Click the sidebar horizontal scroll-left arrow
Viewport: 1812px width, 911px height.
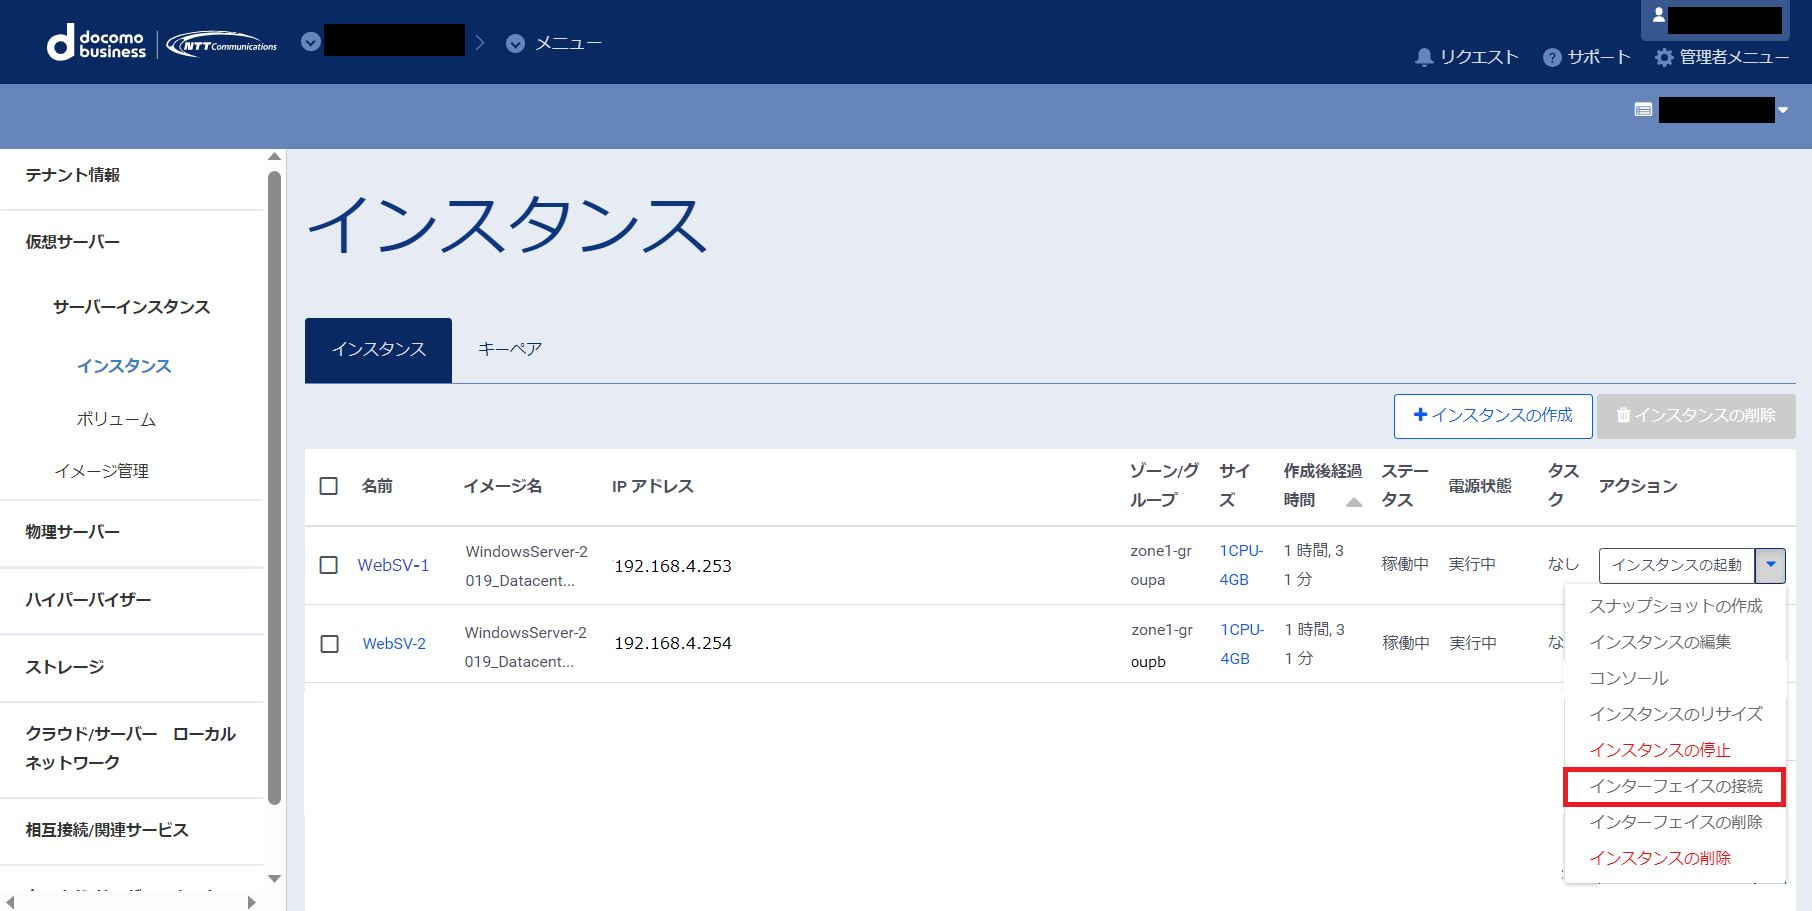pos(10,902)
